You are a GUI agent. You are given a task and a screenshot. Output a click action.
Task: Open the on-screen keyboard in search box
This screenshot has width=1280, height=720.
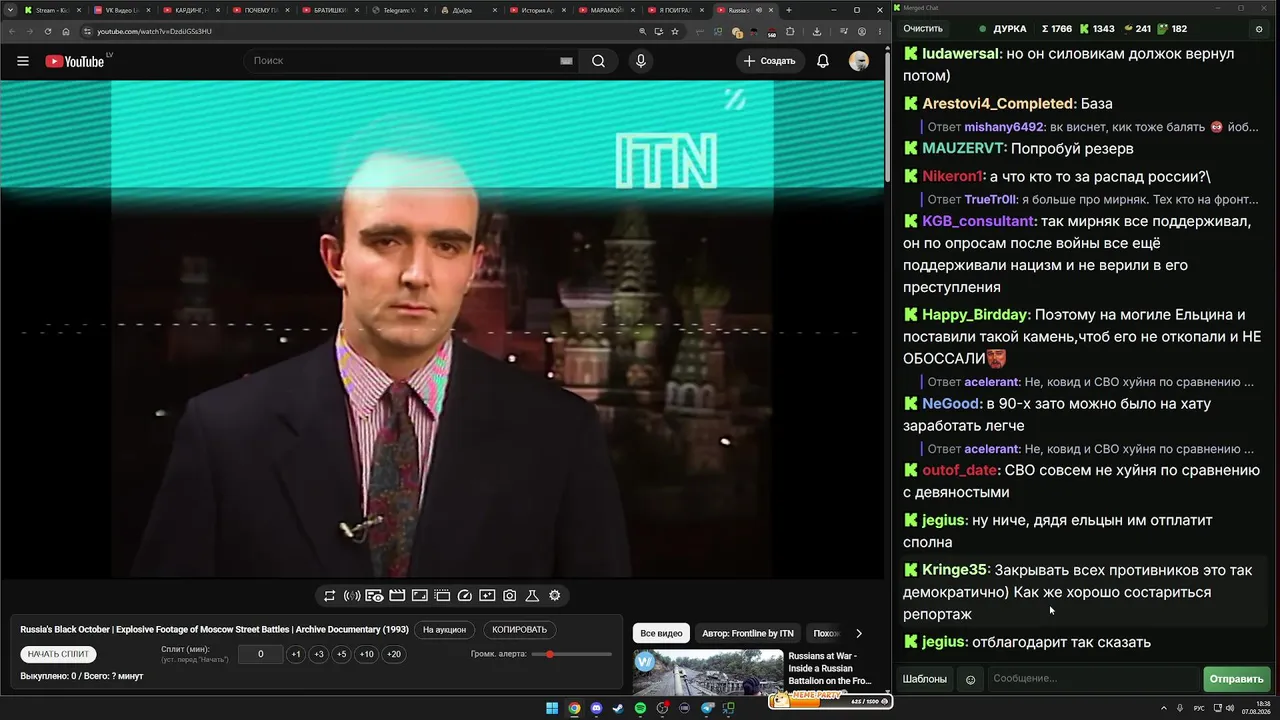click(x=566, y=61)
